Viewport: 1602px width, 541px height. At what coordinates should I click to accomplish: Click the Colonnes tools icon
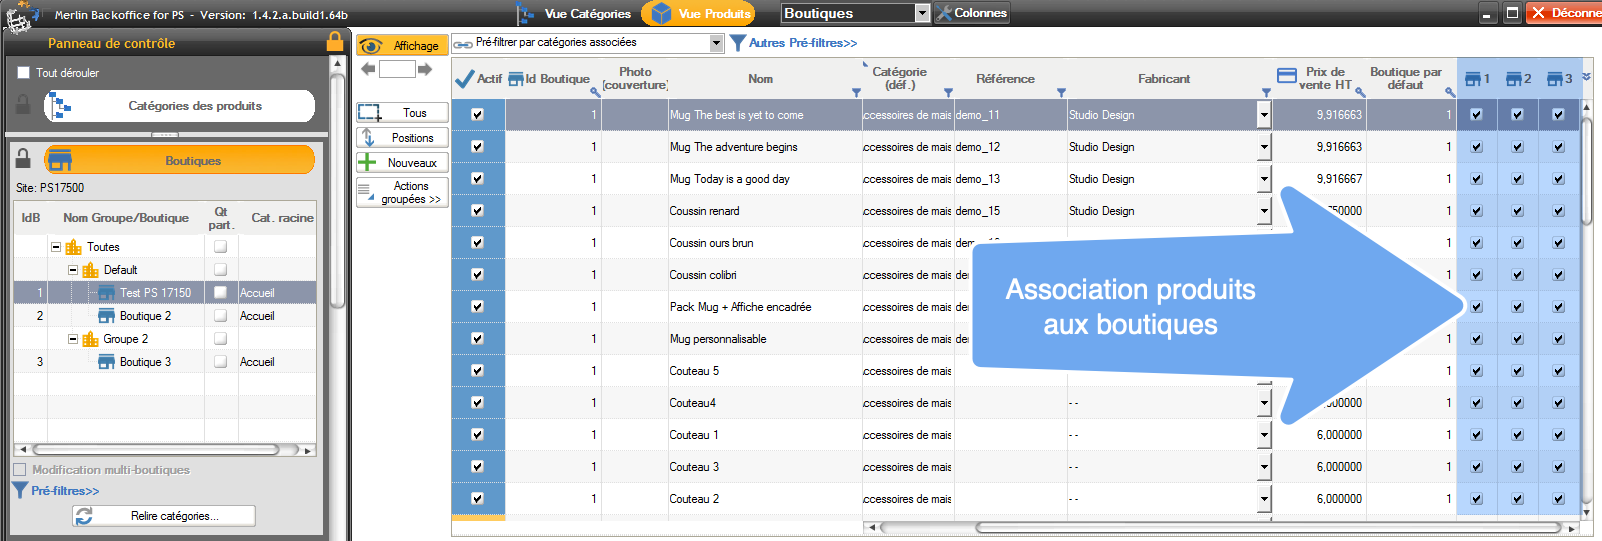[943, 13]
